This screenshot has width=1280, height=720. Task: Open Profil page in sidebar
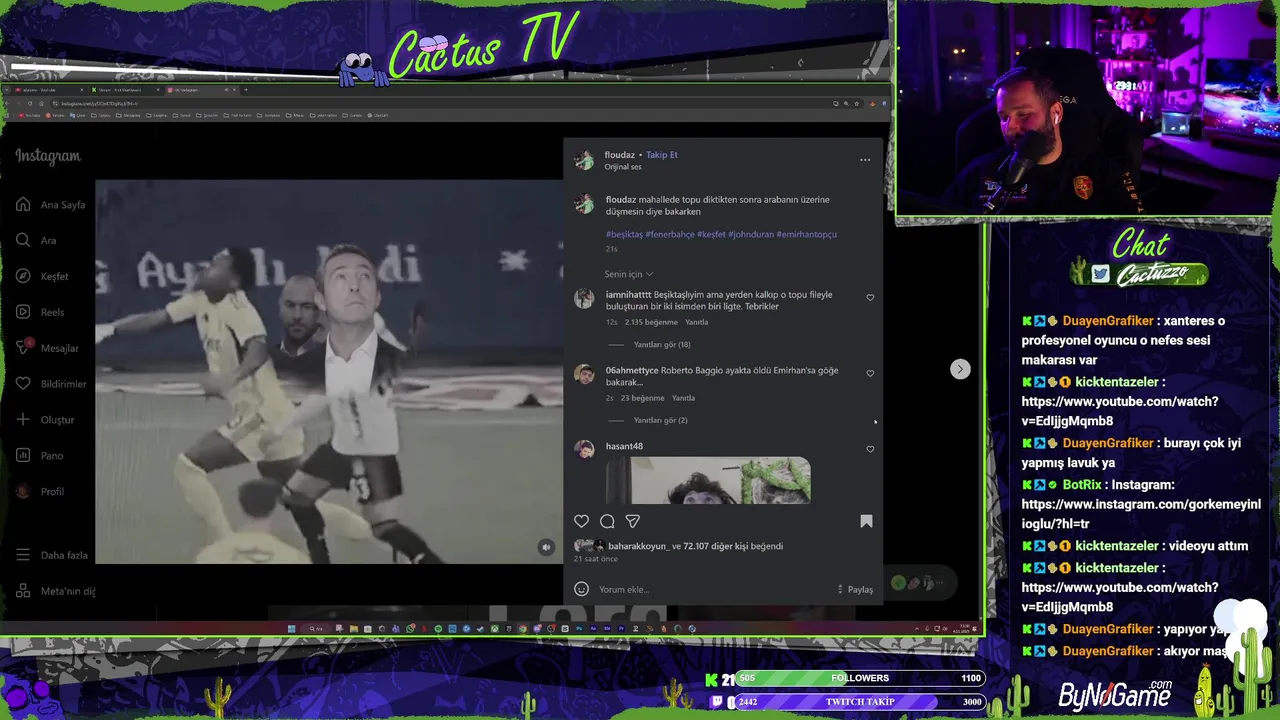[40, 491]
